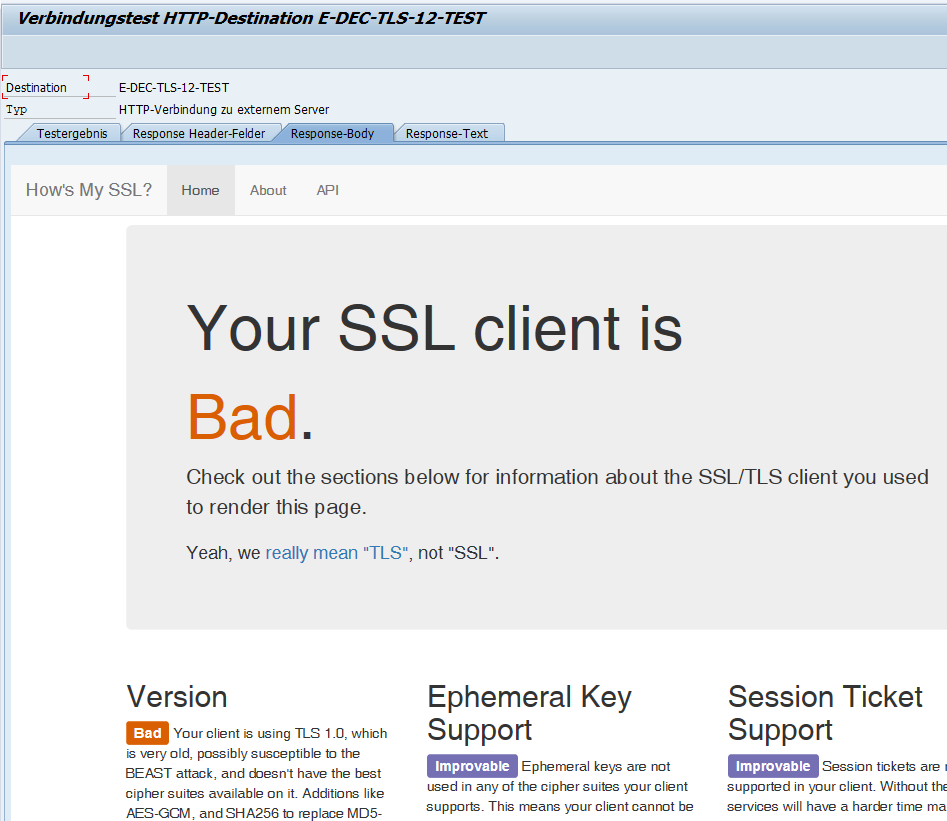
Task: Click the Ephemeral Key Support heading
Action: (529, 713)
